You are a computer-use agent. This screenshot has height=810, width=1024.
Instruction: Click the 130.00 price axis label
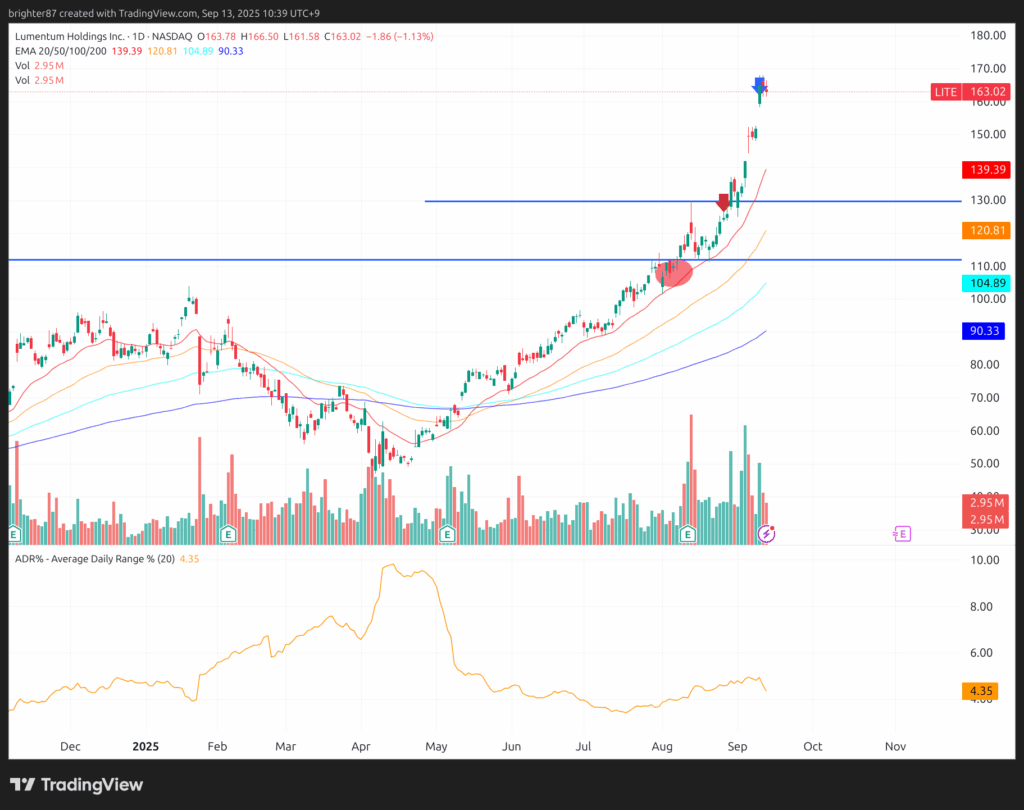point(987,200)
